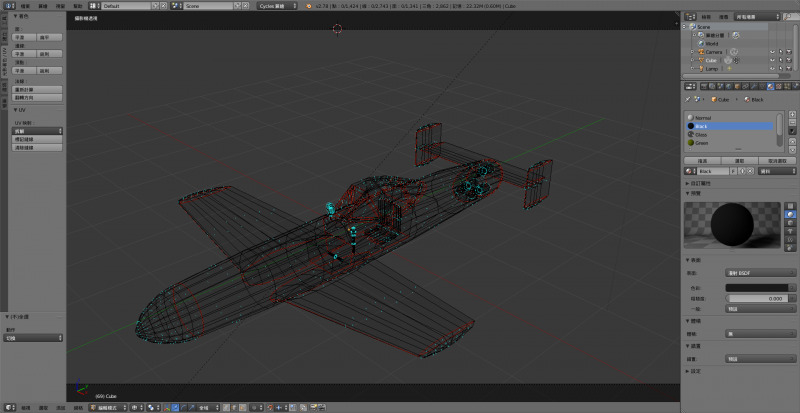This screenshot has width=800, height=413.
Task: Toggle the 3D manipulator widget on/off
Action: click(167, 408)
